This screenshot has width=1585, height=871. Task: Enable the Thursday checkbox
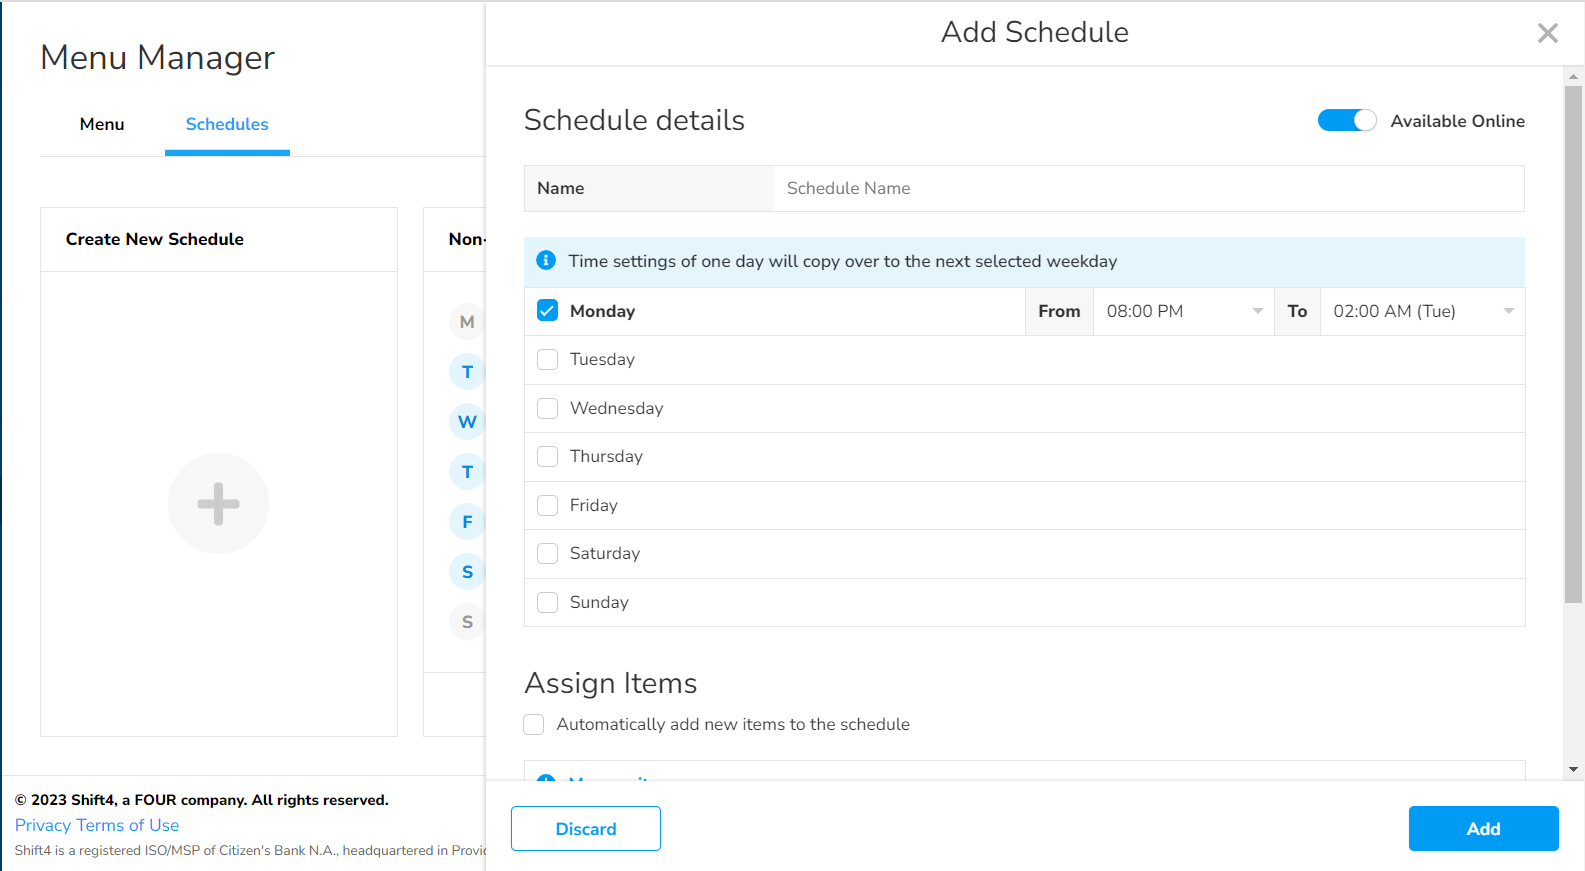click(x=548, y=457)
